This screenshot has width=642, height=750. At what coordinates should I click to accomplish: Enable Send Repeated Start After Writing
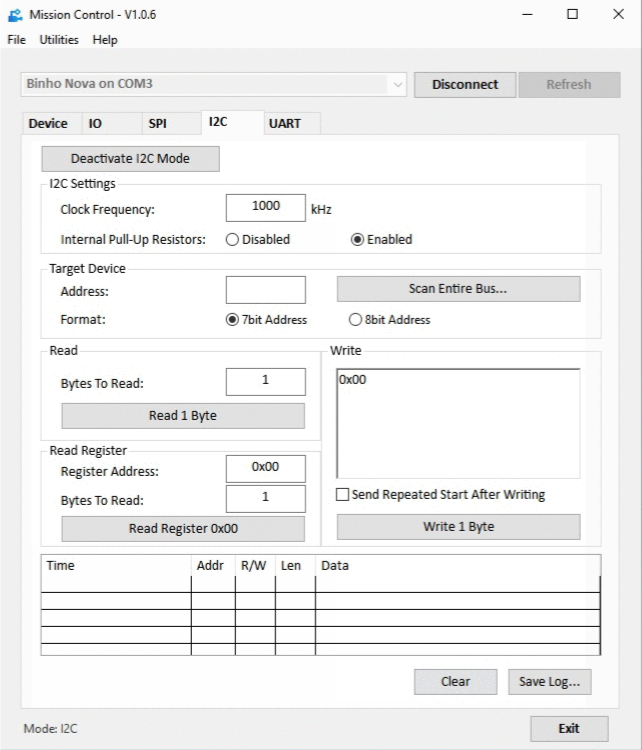tap(343, 495)
